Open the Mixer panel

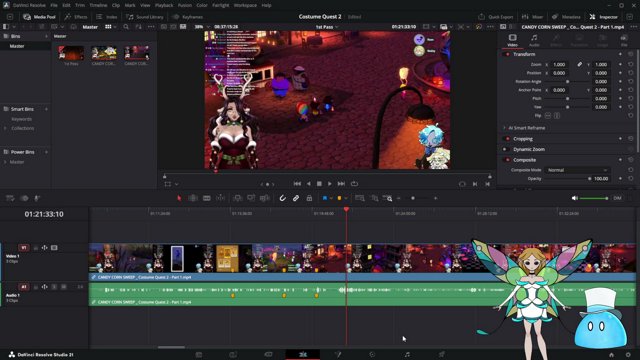click(533, 17)
